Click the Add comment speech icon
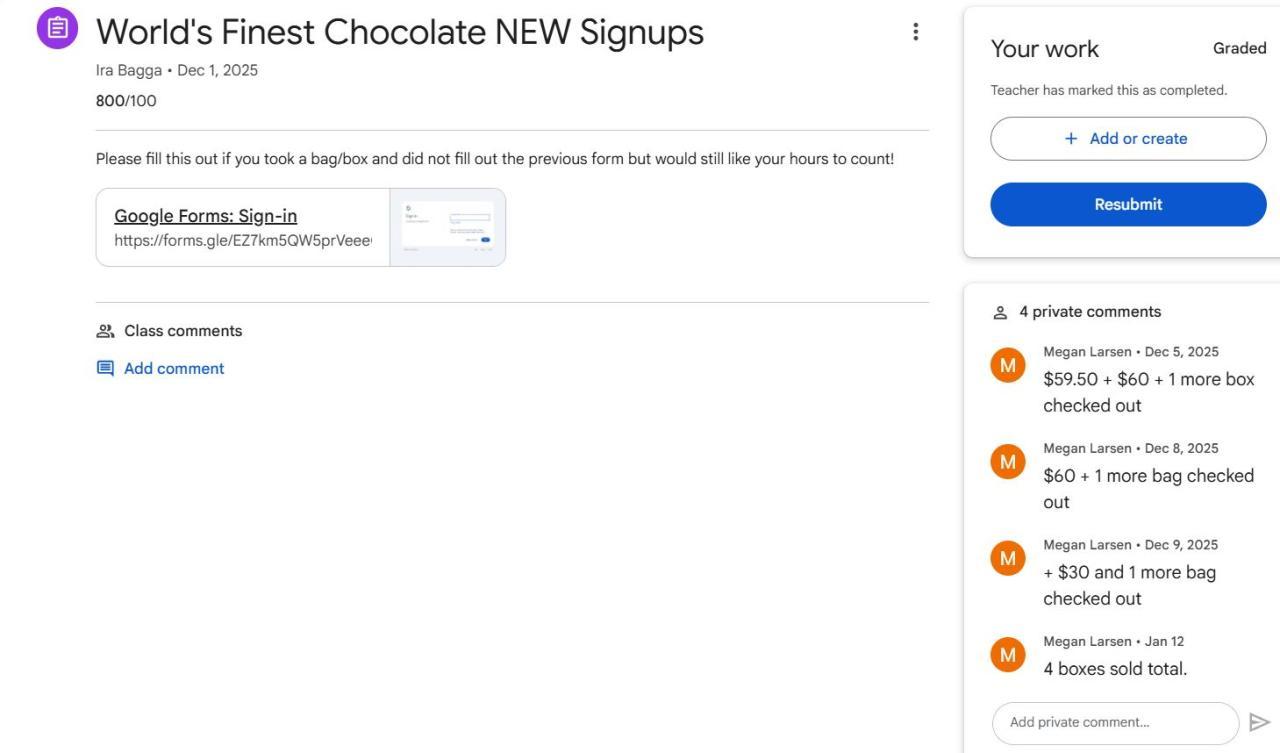 105,368
